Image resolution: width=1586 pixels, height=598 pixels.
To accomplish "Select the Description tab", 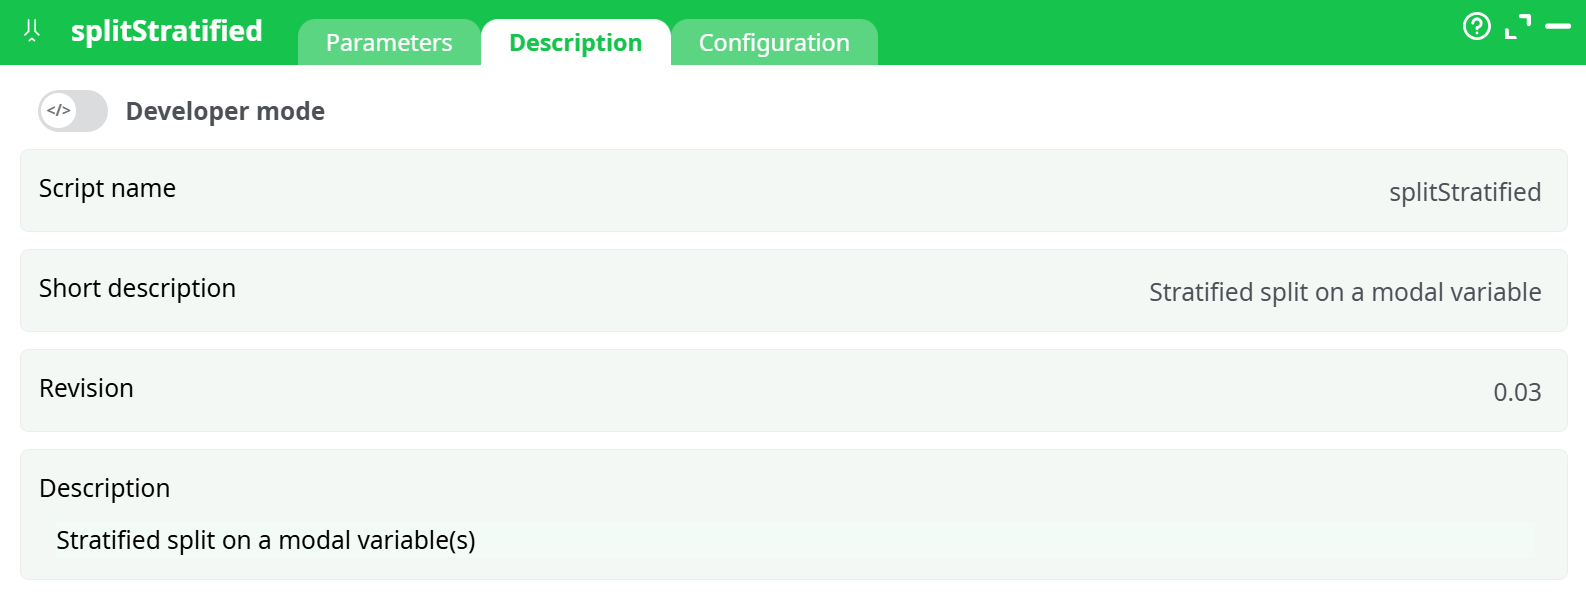I will click(x=576, y=42).
